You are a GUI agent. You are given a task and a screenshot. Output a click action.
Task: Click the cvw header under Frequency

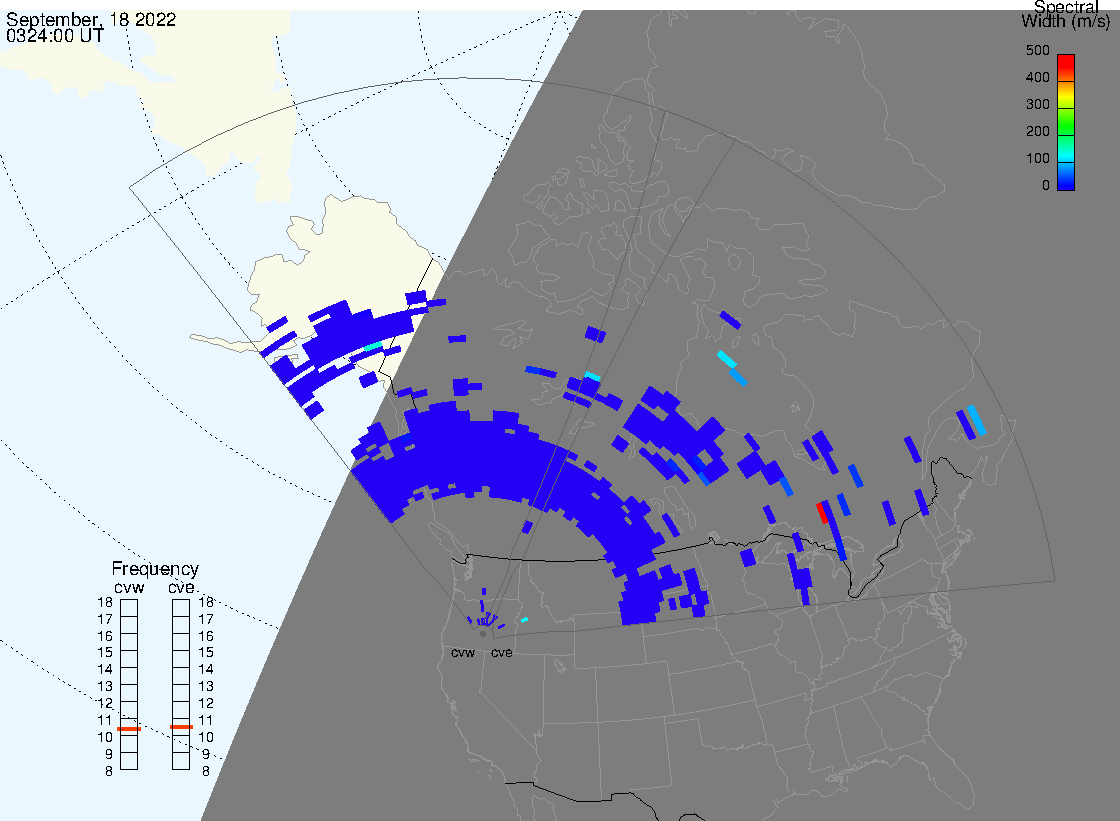[x=129, y=587]
